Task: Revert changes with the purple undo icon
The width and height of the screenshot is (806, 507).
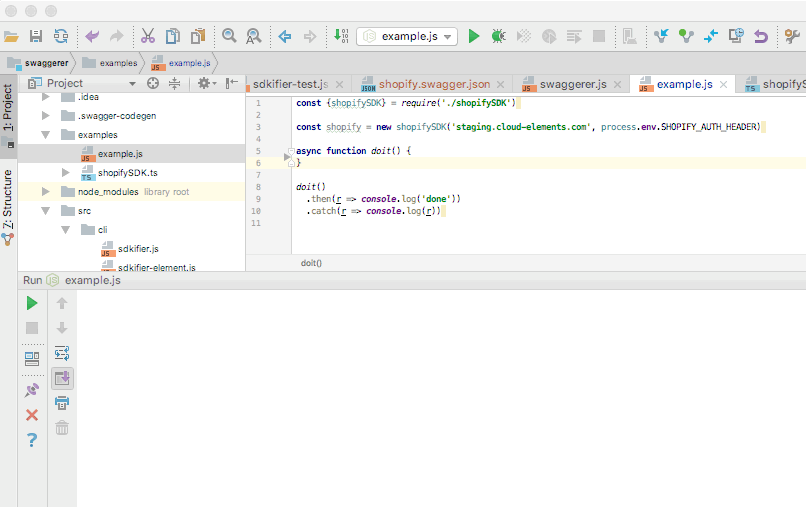Action: 761,36
